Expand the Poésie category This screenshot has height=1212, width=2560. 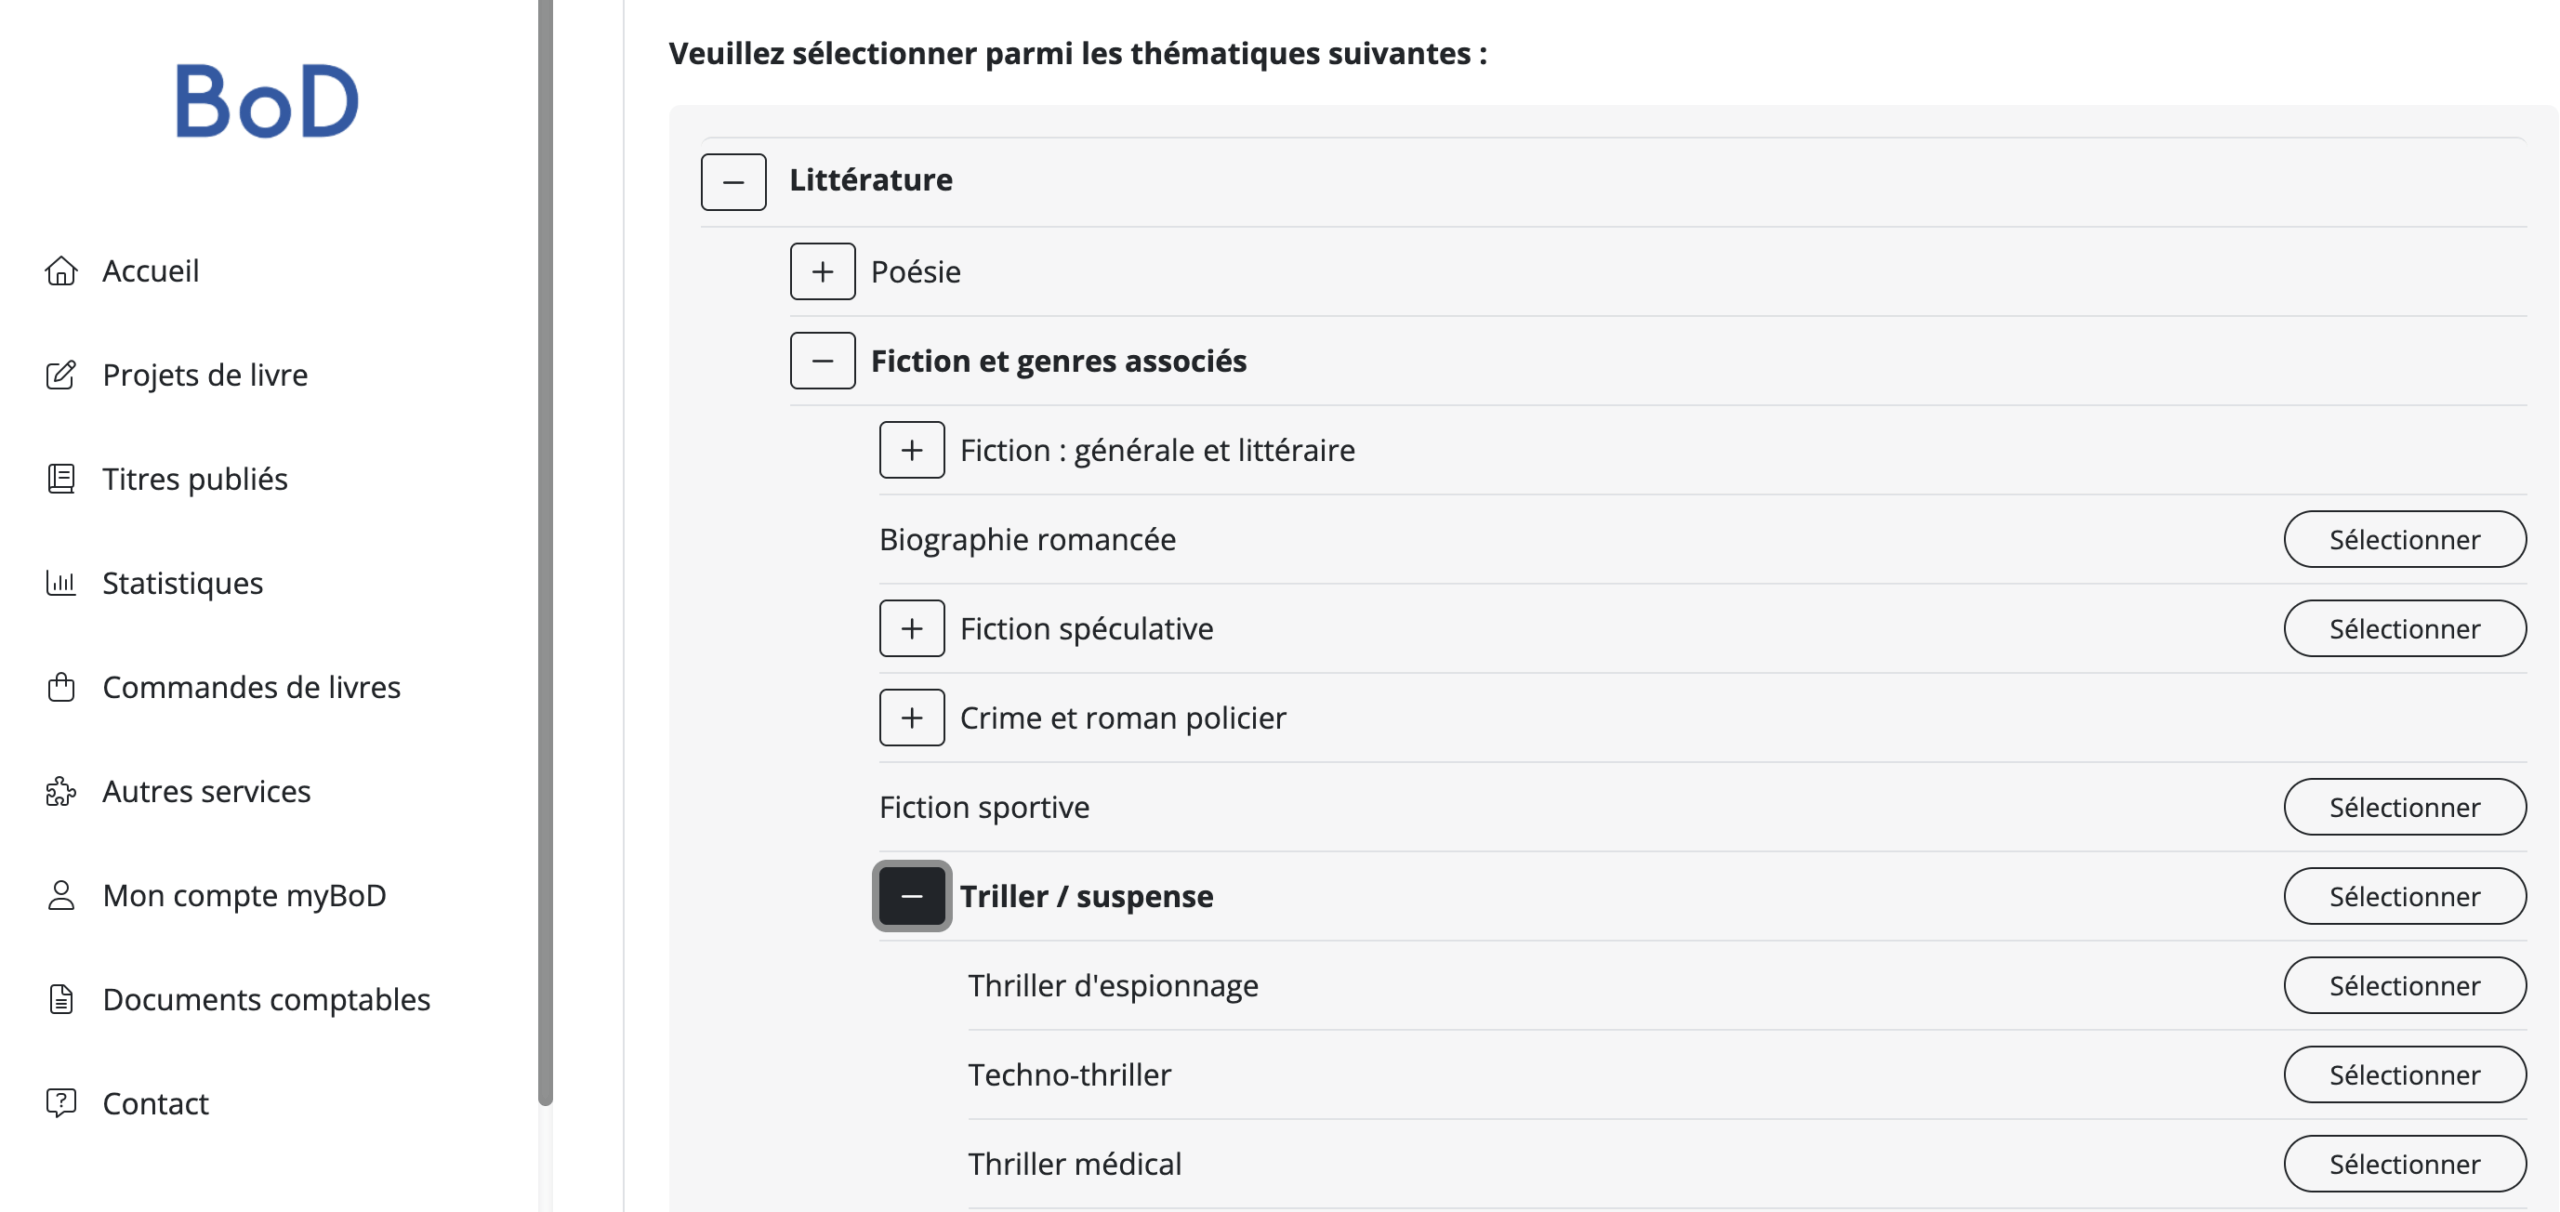[822, 271]
